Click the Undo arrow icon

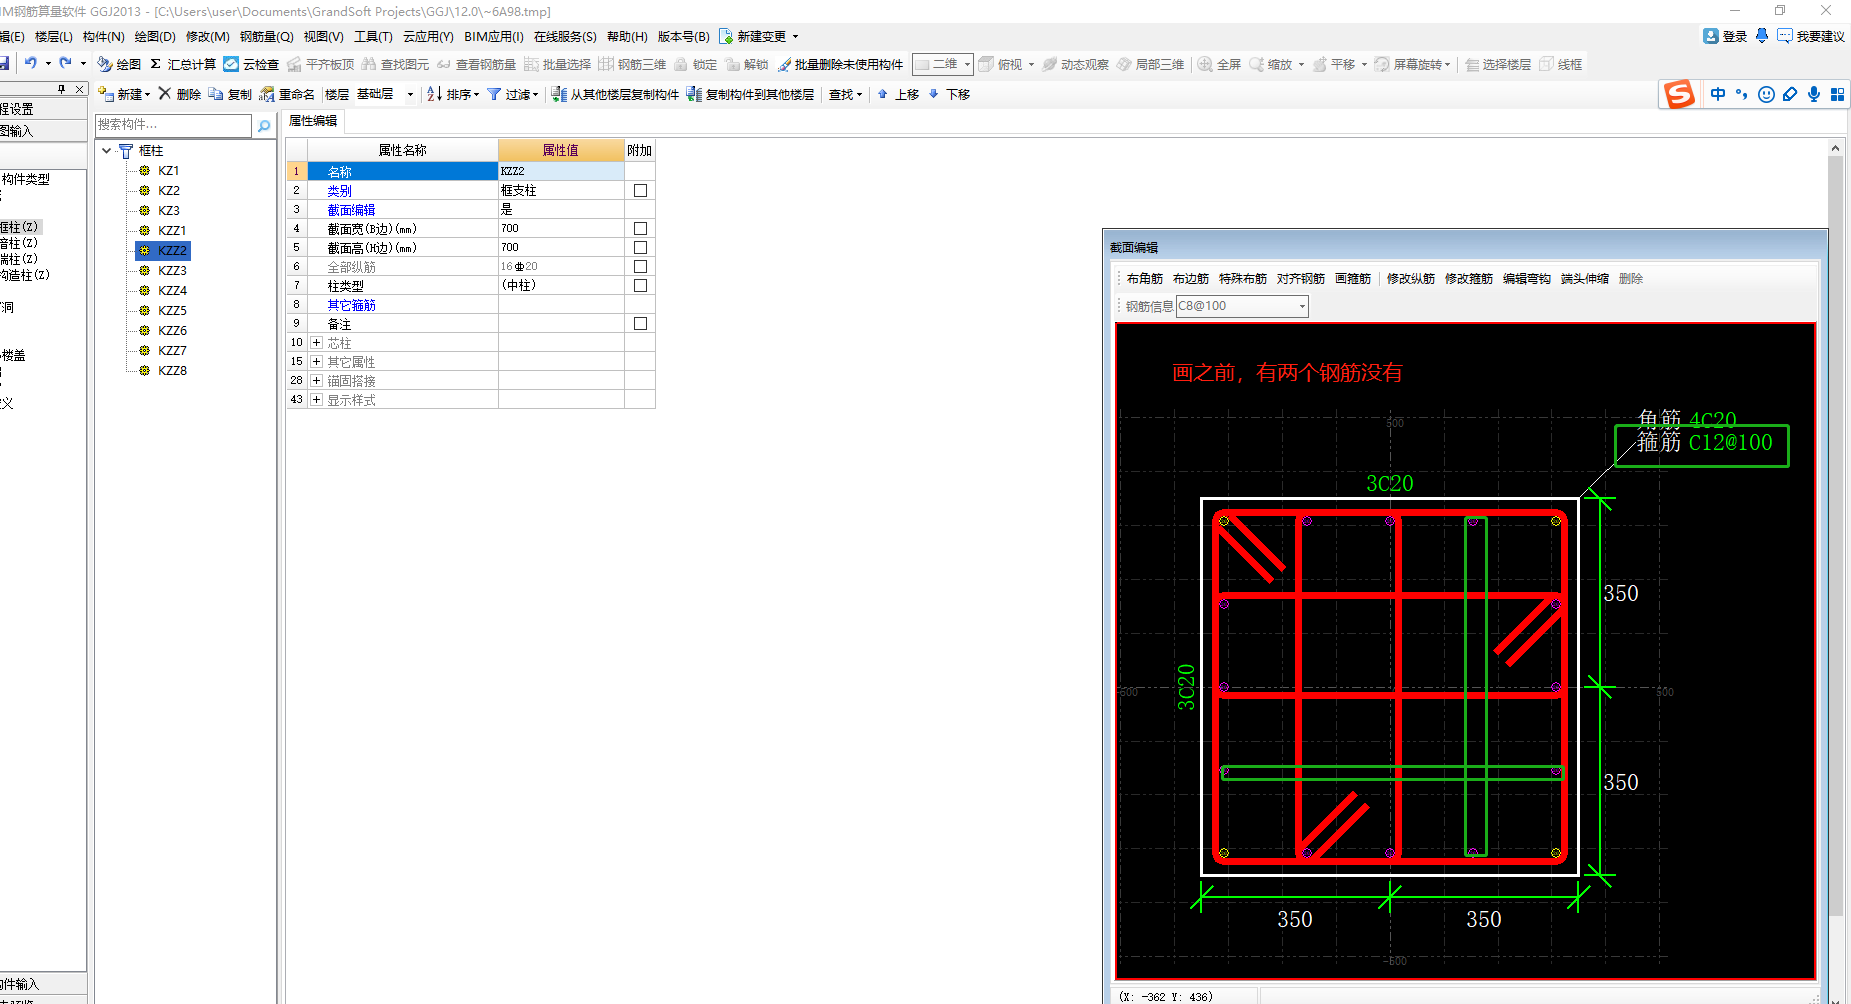[31, 63]
